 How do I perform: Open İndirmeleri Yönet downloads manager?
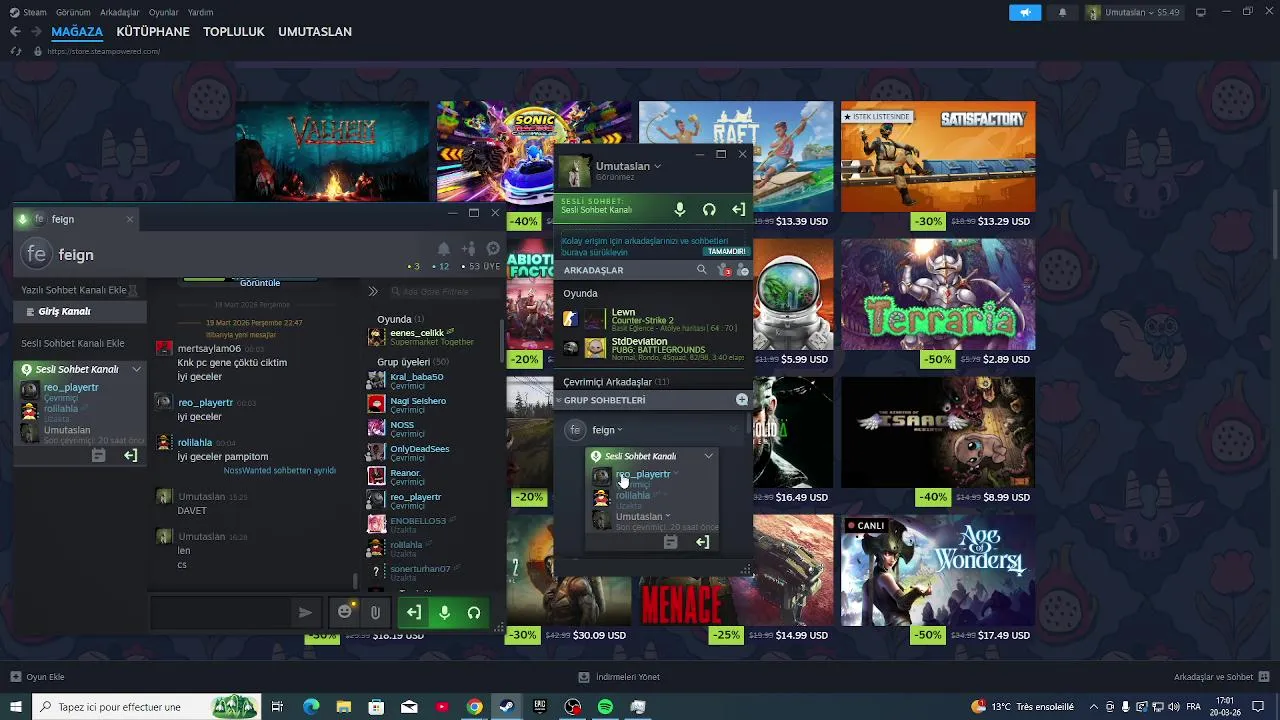pyautogui.click(x=620, y=677)
